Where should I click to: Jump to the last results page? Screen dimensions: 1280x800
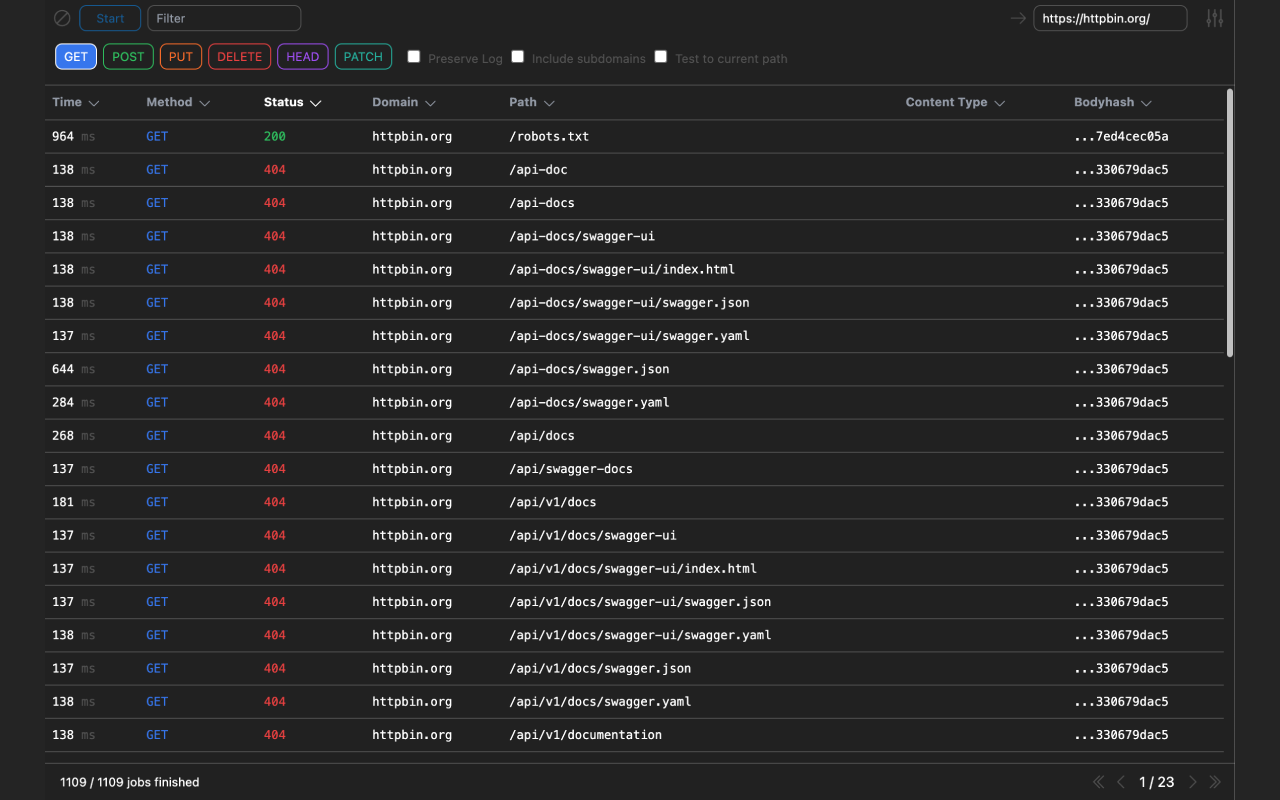(x=1216, y=782)
